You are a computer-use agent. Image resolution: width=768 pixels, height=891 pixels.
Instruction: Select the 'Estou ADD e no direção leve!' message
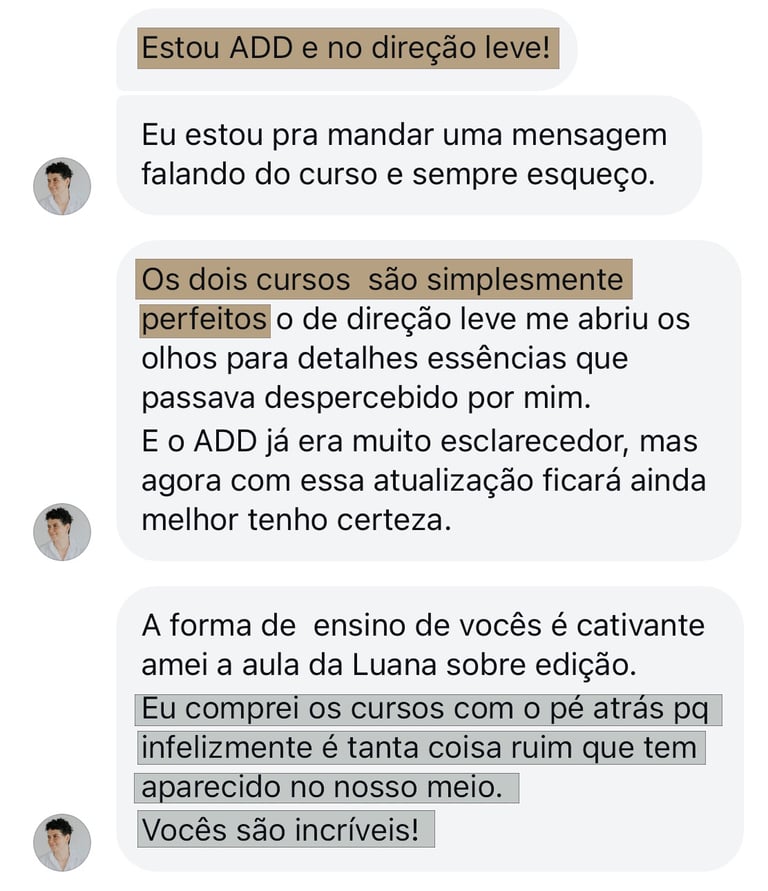pyautogui.click(x=348, y=48)
